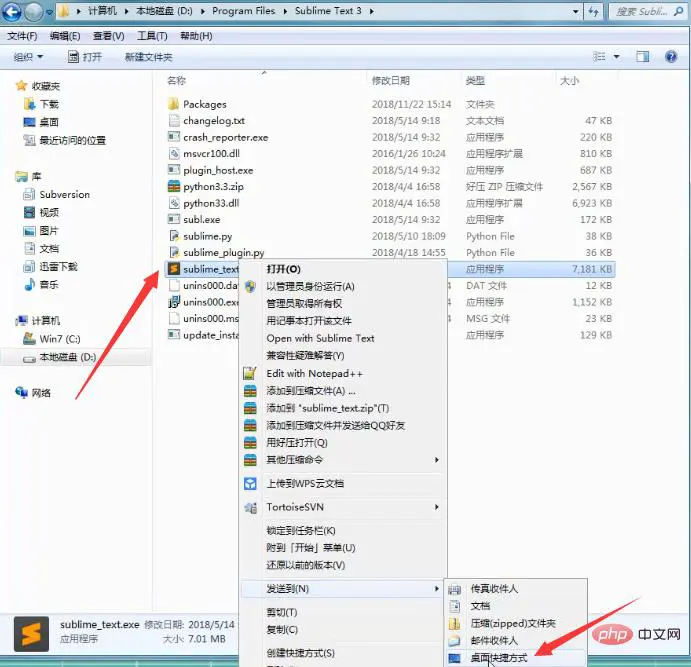Viewport: 691px width, 667px height.
Task: Open the Subversion library
Action: click(56, 194)
